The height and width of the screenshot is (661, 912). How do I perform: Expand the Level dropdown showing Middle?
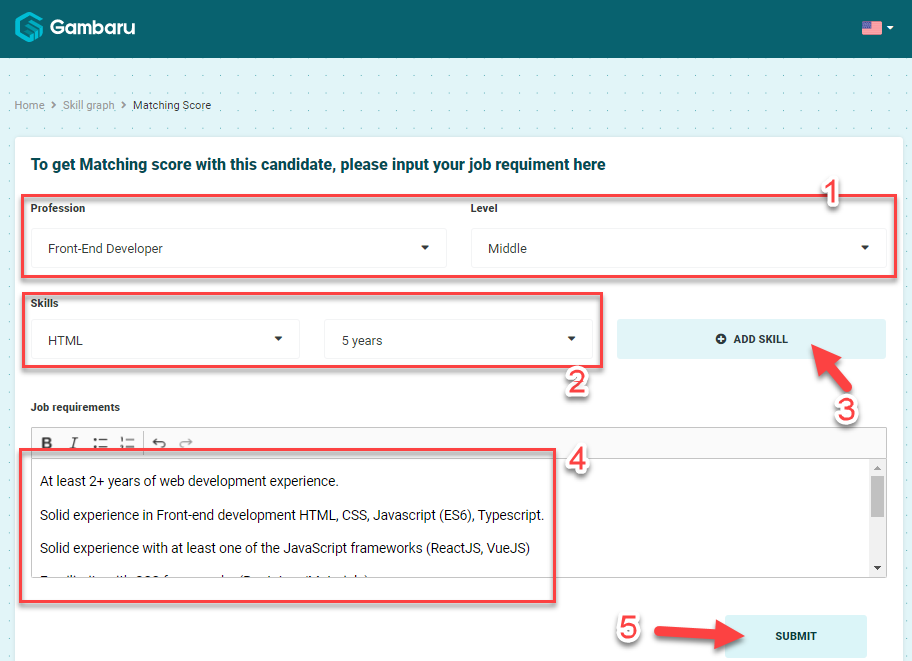677,248
